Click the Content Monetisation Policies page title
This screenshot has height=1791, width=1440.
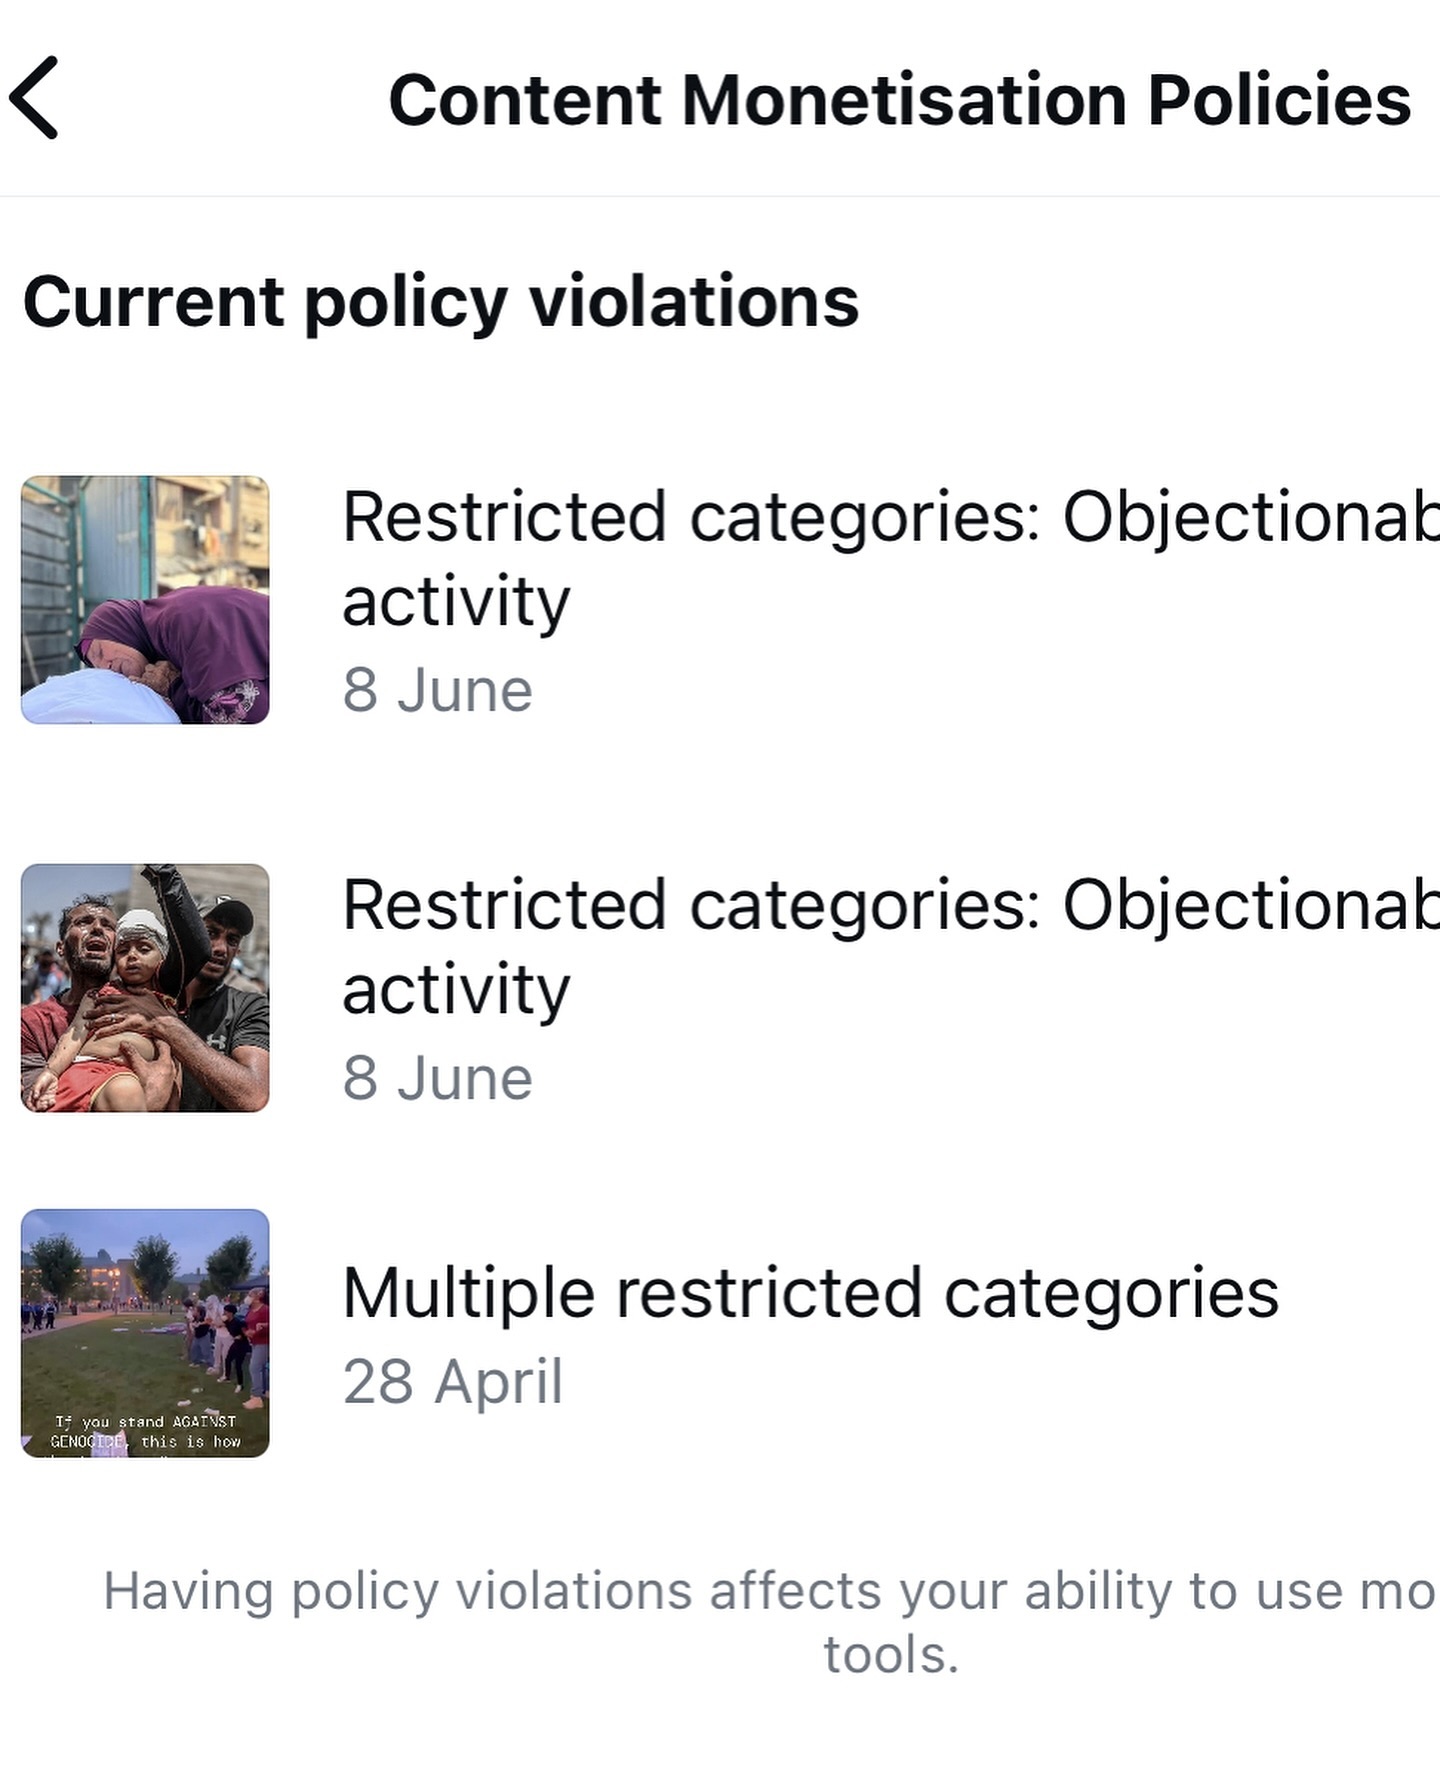[x=898, y=100]
